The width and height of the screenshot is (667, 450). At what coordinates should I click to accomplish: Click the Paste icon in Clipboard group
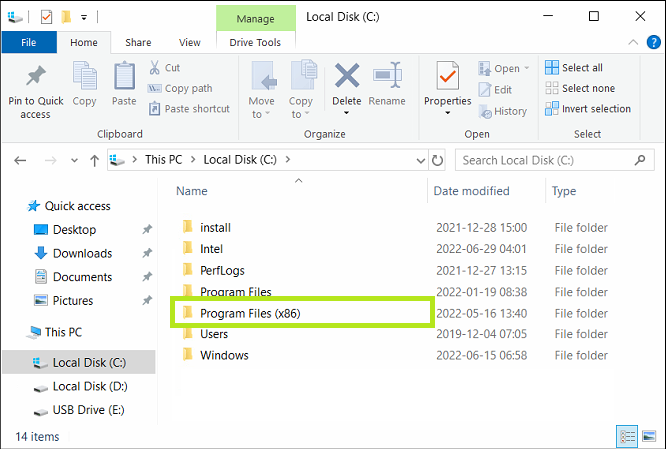[x=124, y=78]
